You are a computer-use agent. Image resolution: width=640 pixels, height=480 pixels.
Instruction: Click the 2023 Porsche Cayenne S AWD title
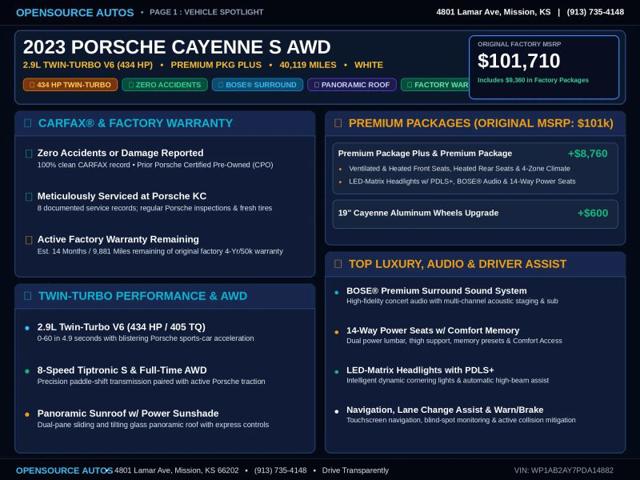(177, 47)
